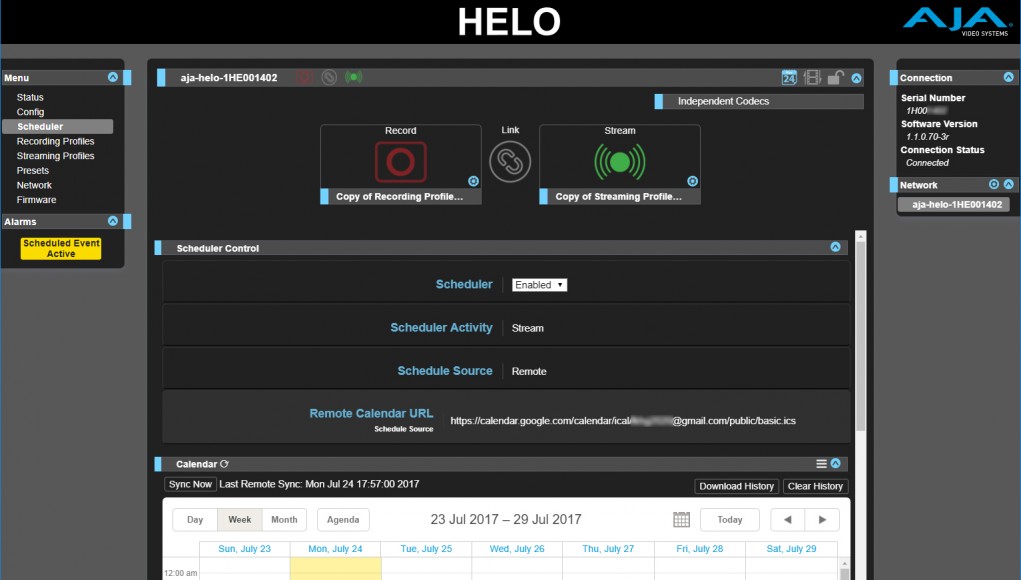Click Copy of Recording Profile label

(400, 197)
